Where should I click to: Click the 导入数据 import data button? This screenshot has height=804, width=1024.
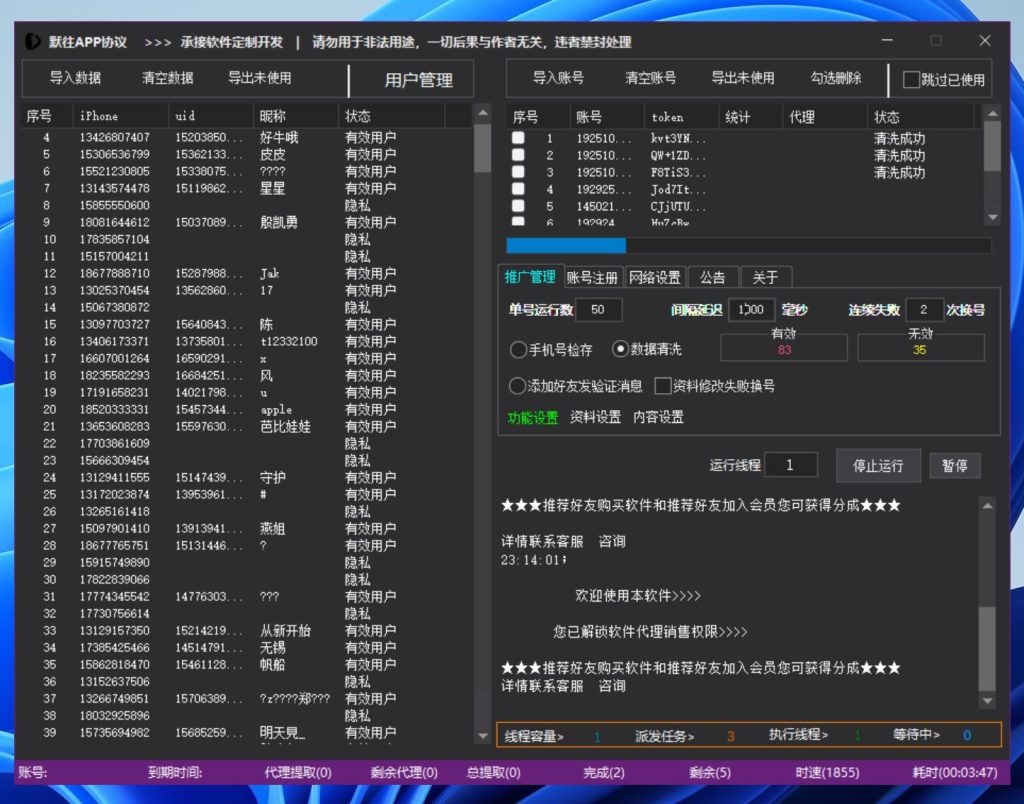tap(75, 78)
